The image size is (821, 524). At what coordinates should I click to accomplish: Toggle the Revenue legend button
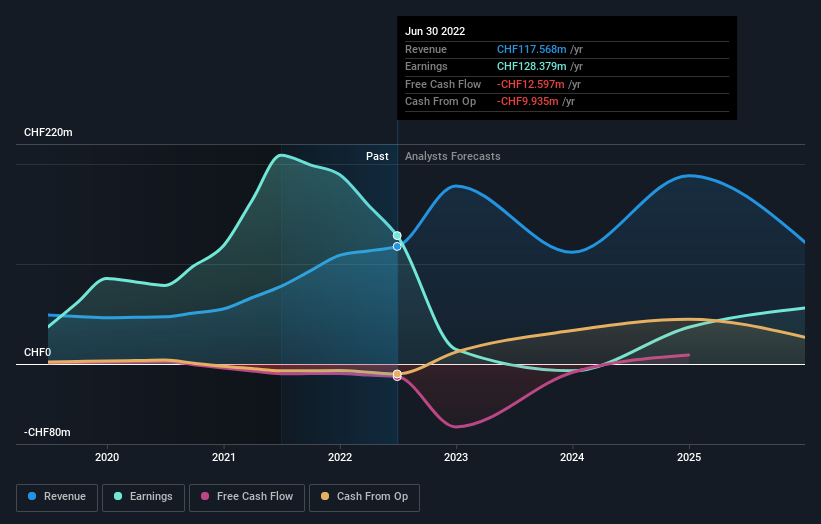coord(57,497)
